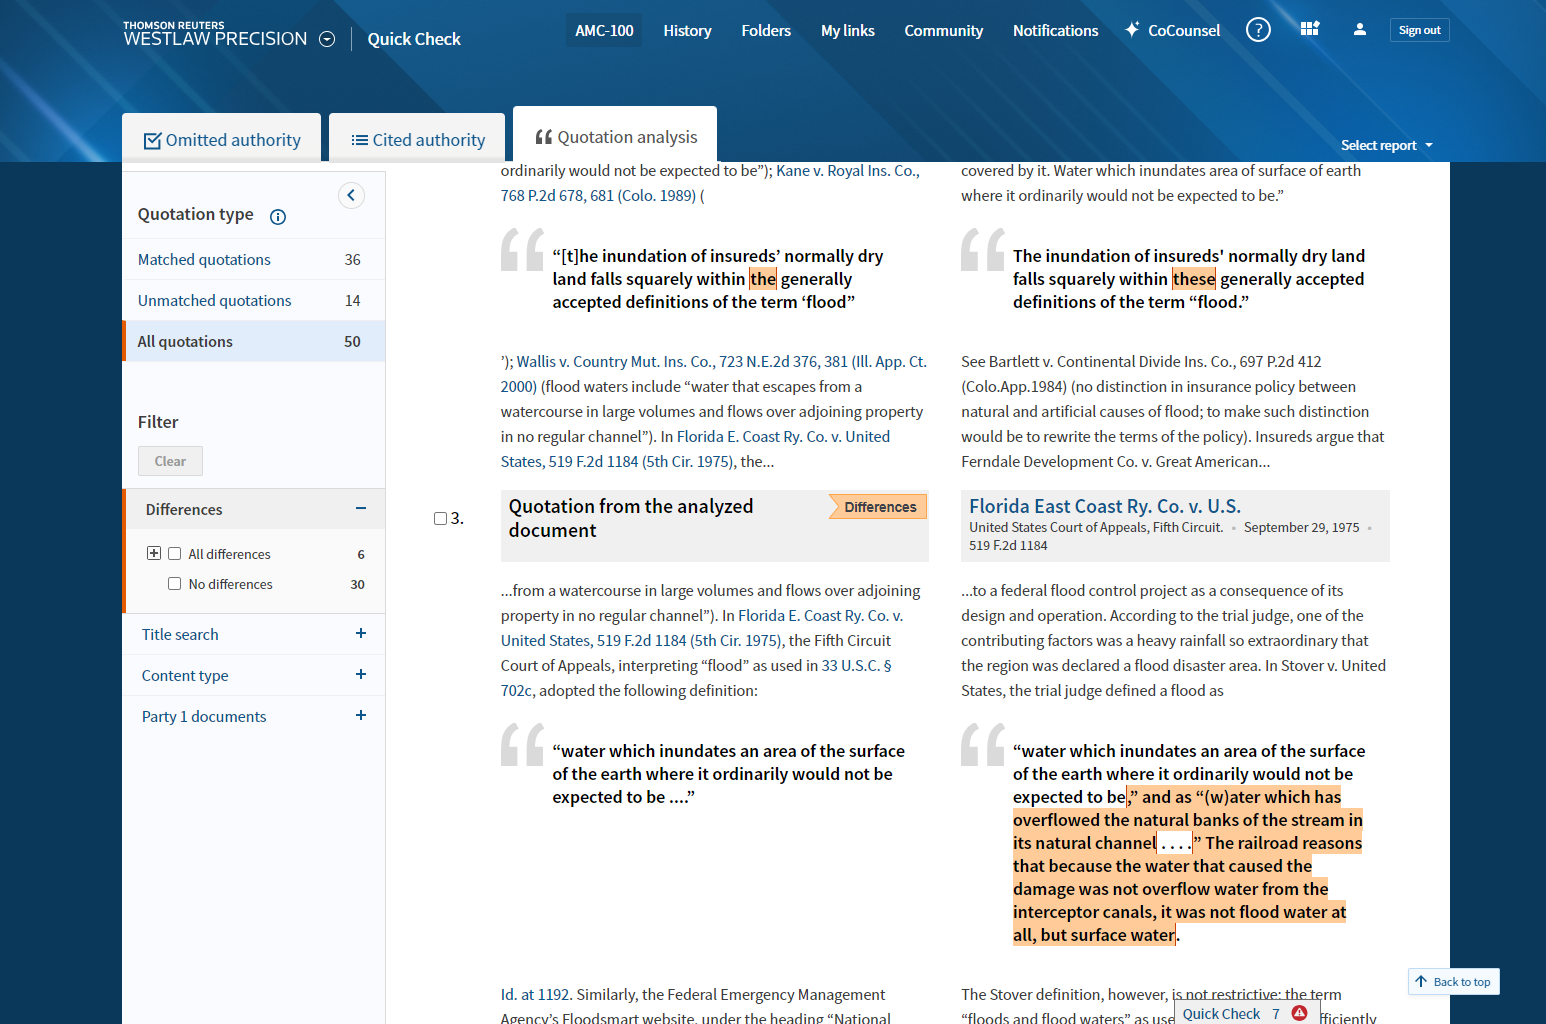Click the Quotation type info icon
This screenshot has width=1546, height=1024.
[278, 217]
